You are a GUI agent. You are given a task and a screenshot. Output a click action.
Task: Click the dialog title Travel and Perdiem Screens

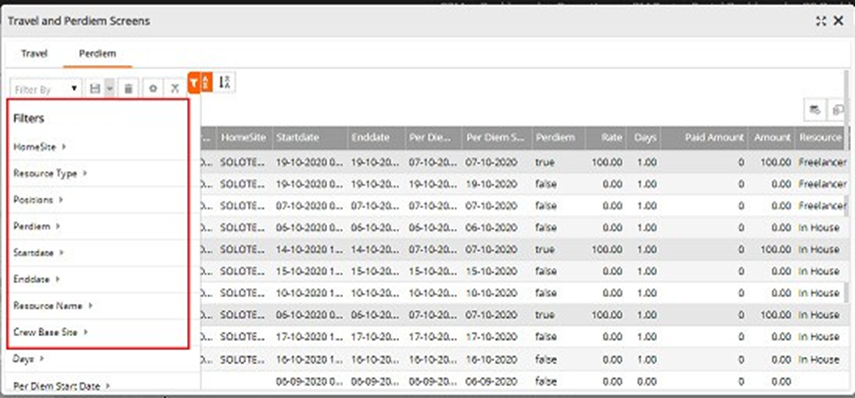[79, 21]
